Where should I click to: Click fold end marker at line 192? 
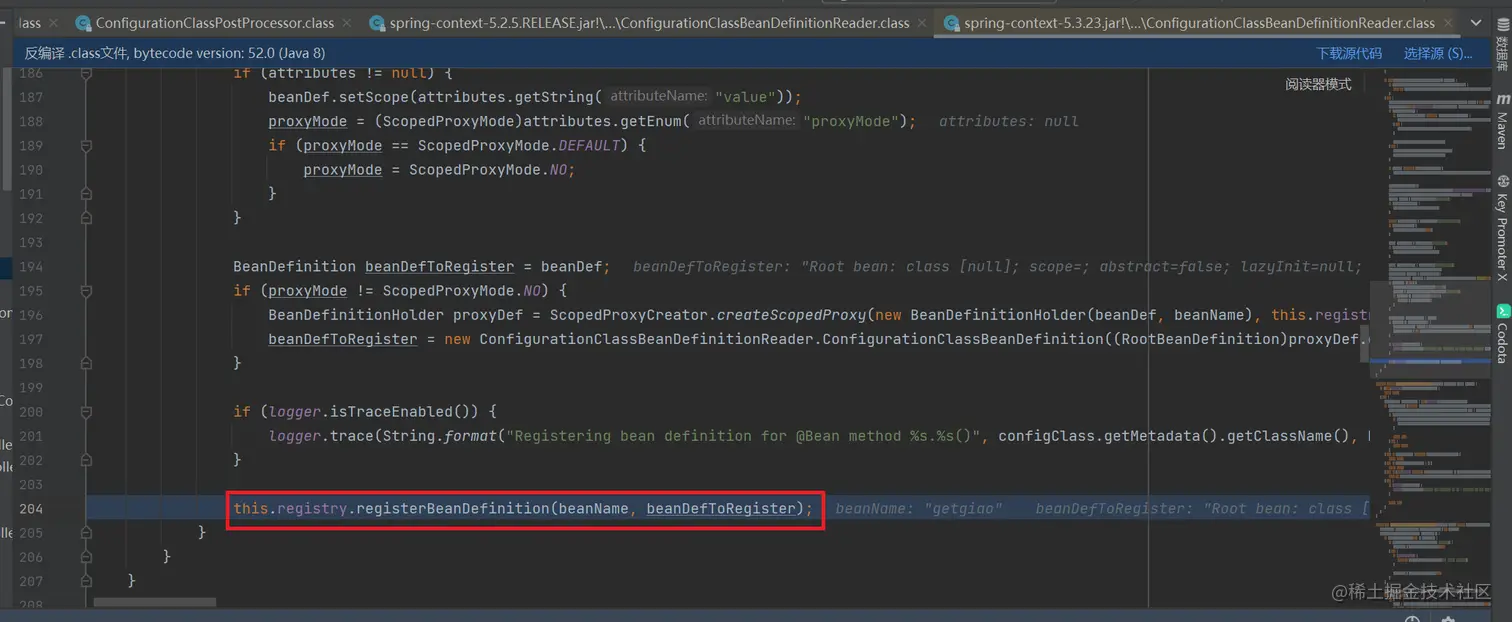(86, 218)
